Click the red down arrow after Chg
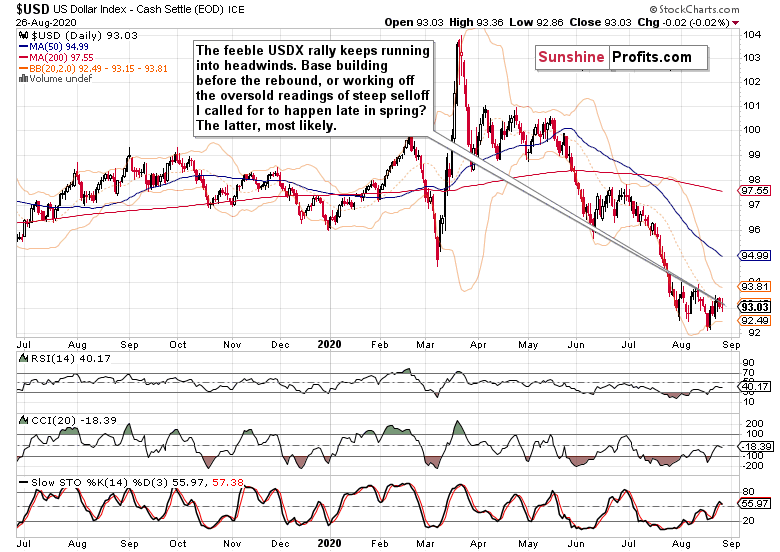This screenshot has width=780, height=552. tap(735, 21)
